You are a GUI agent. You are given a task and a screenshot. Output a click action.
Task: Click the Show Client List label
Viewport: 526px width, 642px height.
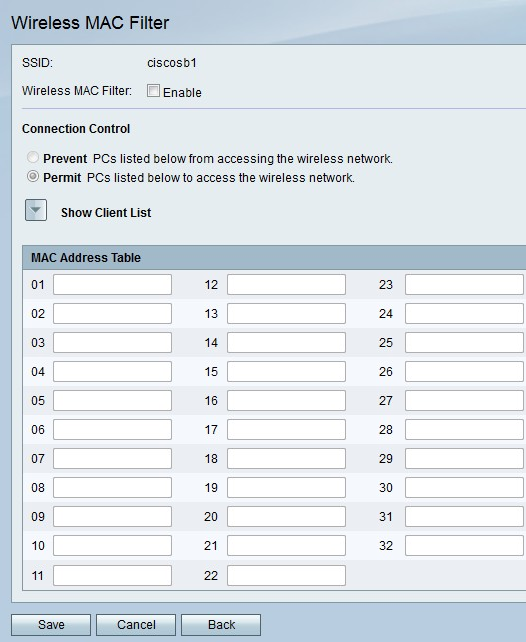[x=106, y=213]
